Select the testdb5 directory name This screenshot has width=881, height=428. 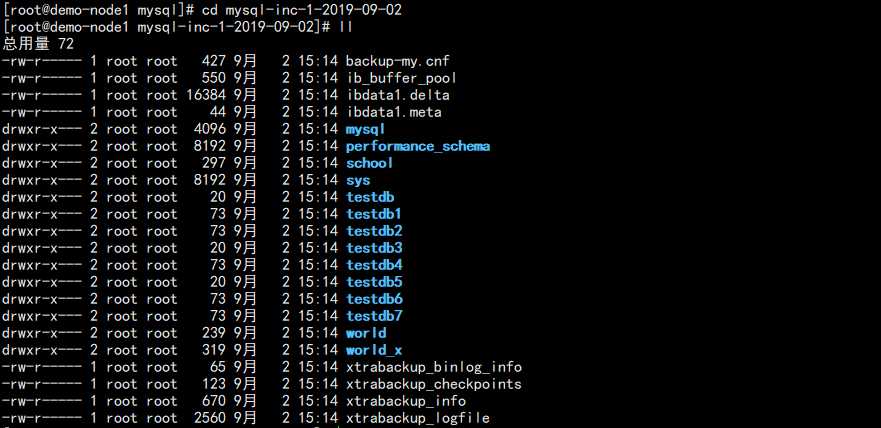pyautogui.click(x=373, y=282)
